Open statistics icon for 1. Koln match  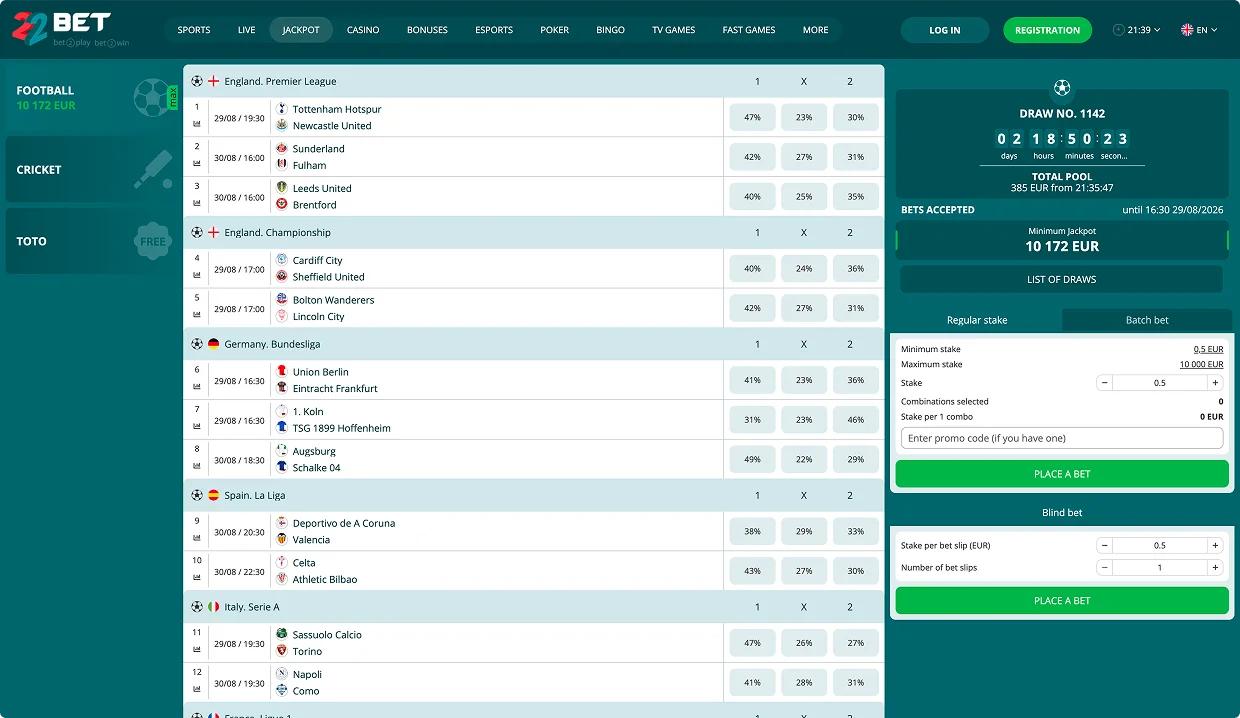[197, 426]
